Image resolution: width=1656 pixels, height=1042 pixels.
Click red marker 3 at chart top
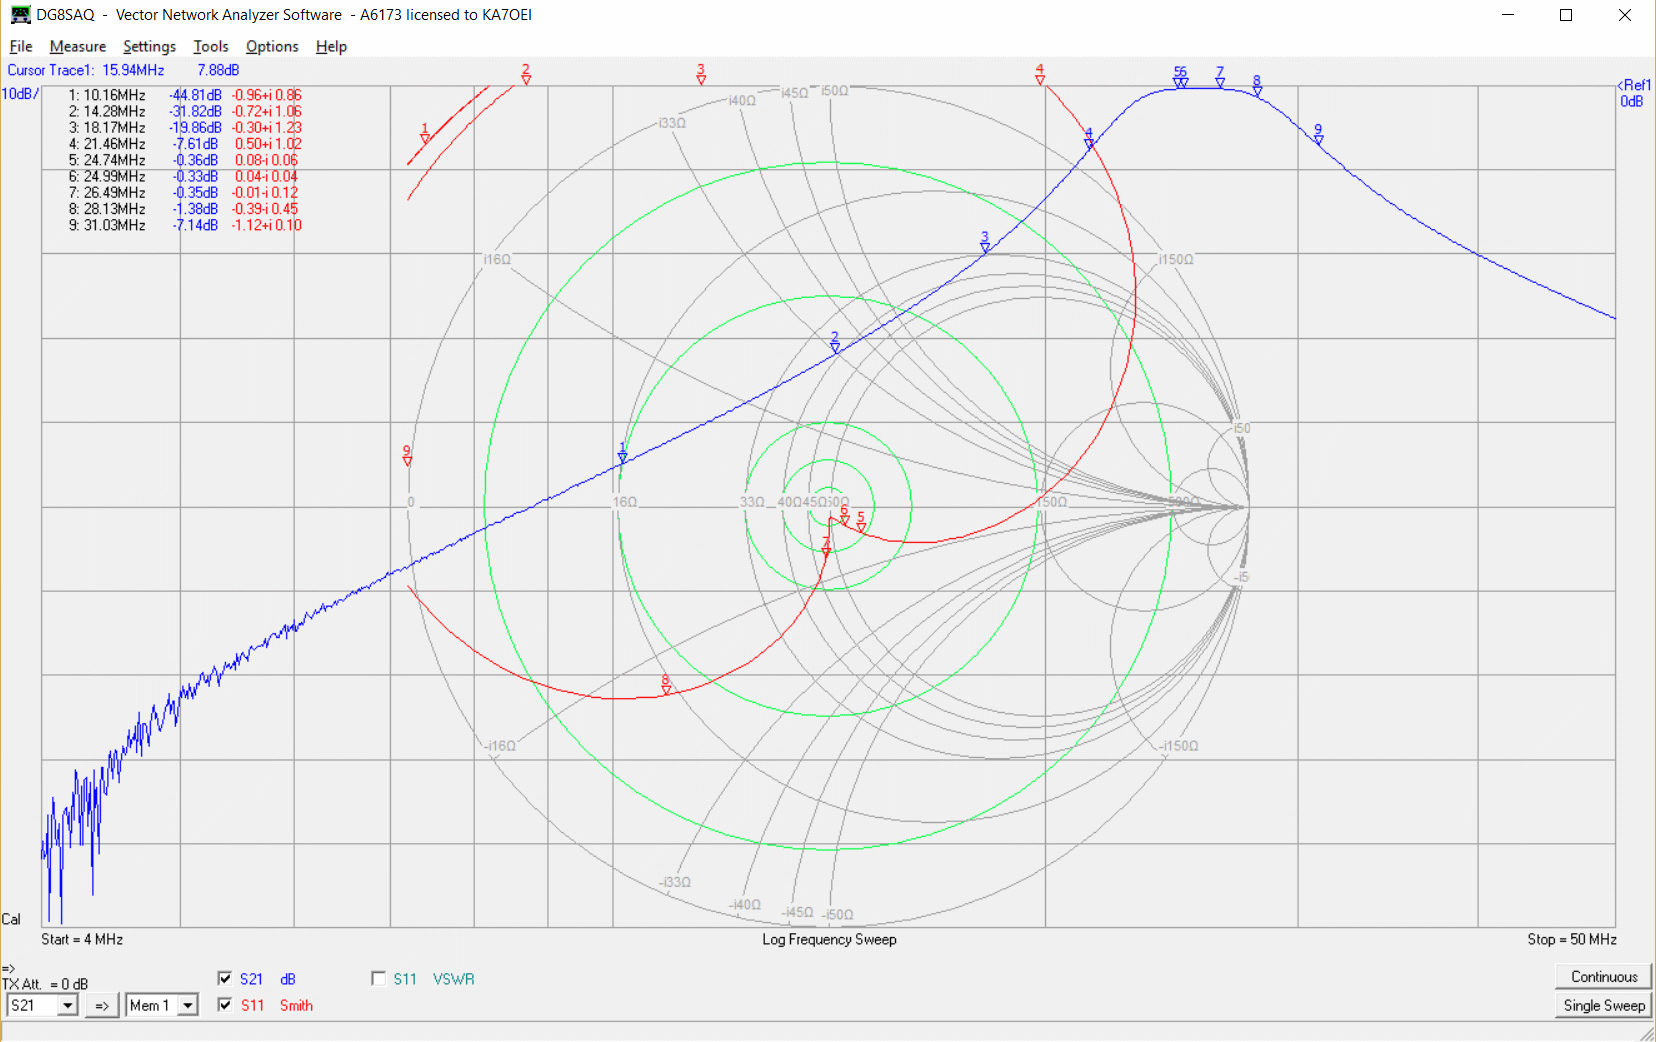pyautogui.click(x=701, y=75)
